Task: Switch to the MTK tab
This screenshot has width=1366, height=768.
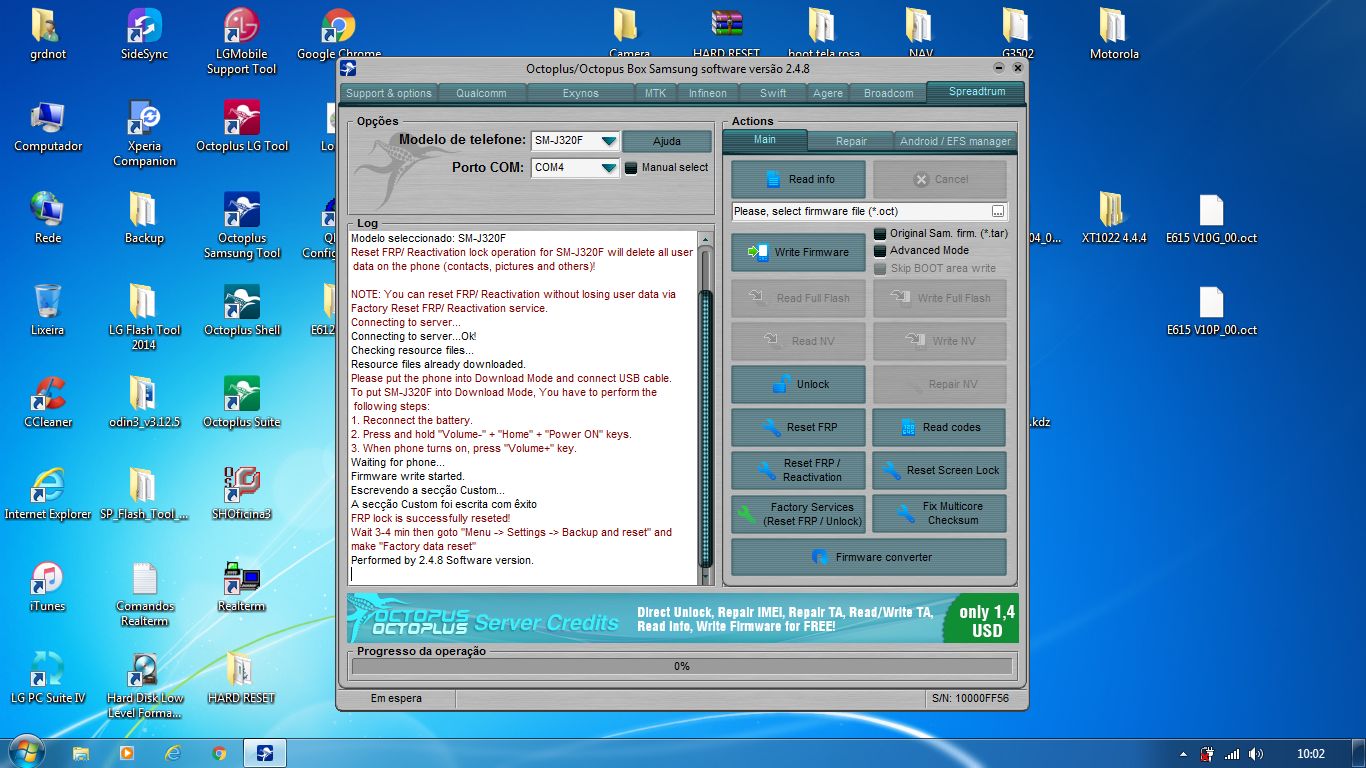Action: point(655,93)
